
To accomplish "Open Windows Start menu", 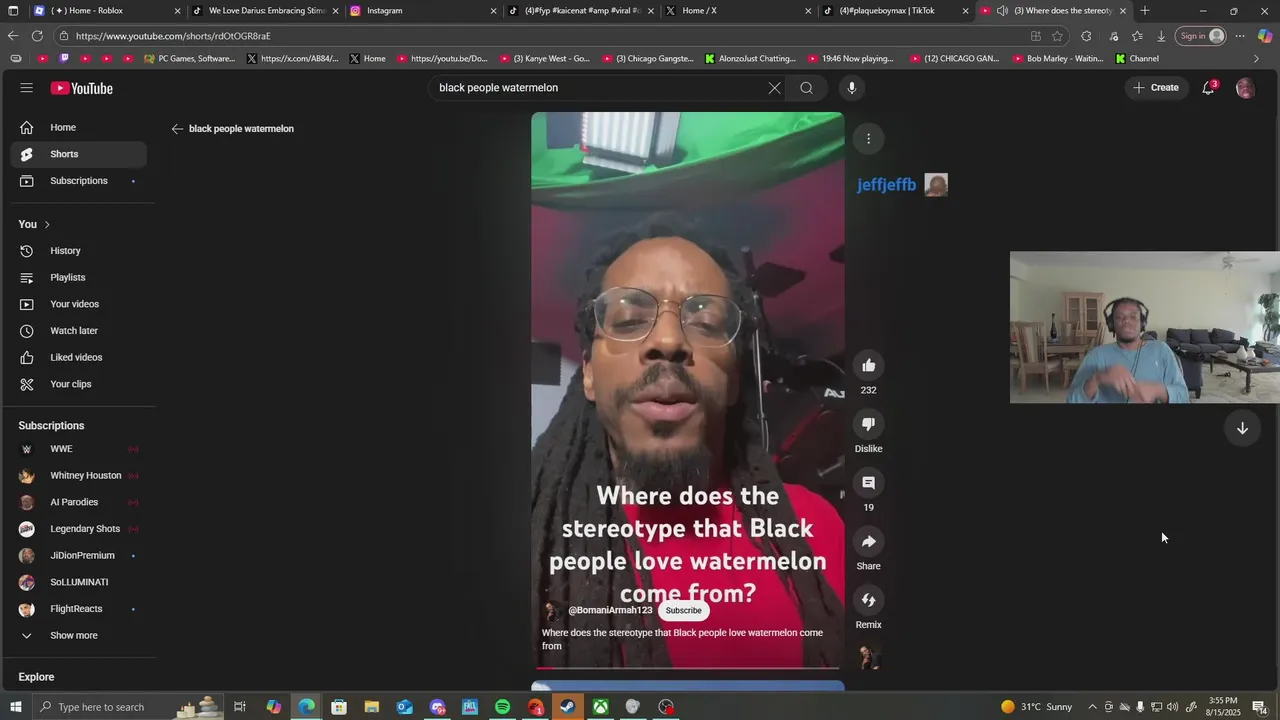I will point(15,707).
